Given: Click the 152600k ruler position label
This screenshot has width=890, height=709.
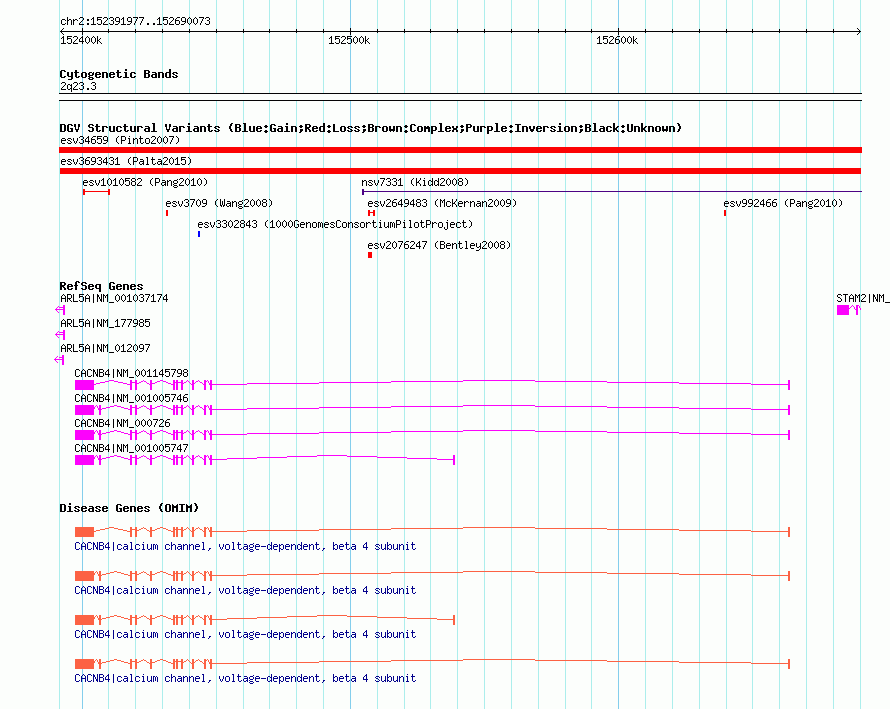Looking at the screenshot, I should click(617, 40).
